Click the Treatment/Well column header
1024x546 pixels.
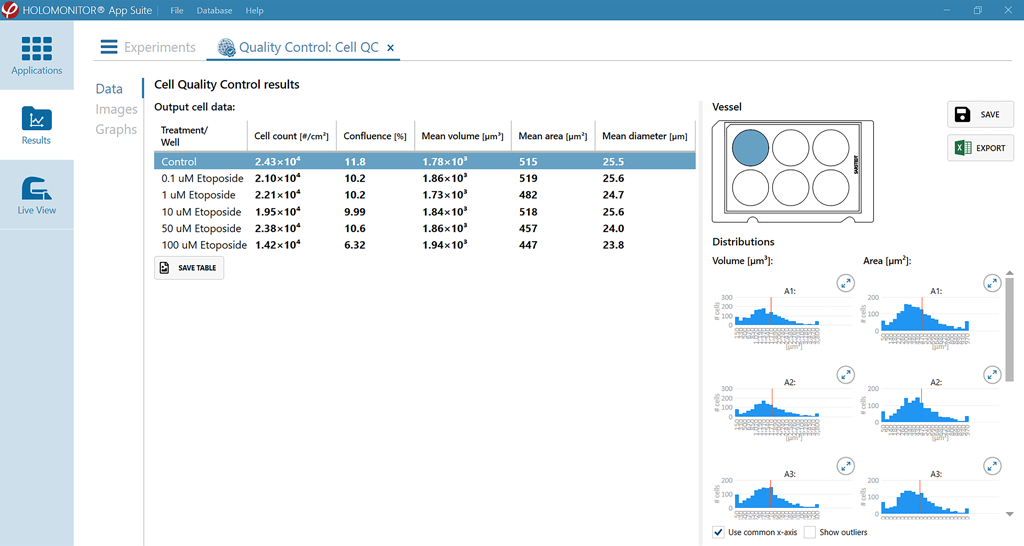pyautogui.click(x=200, y=136)
